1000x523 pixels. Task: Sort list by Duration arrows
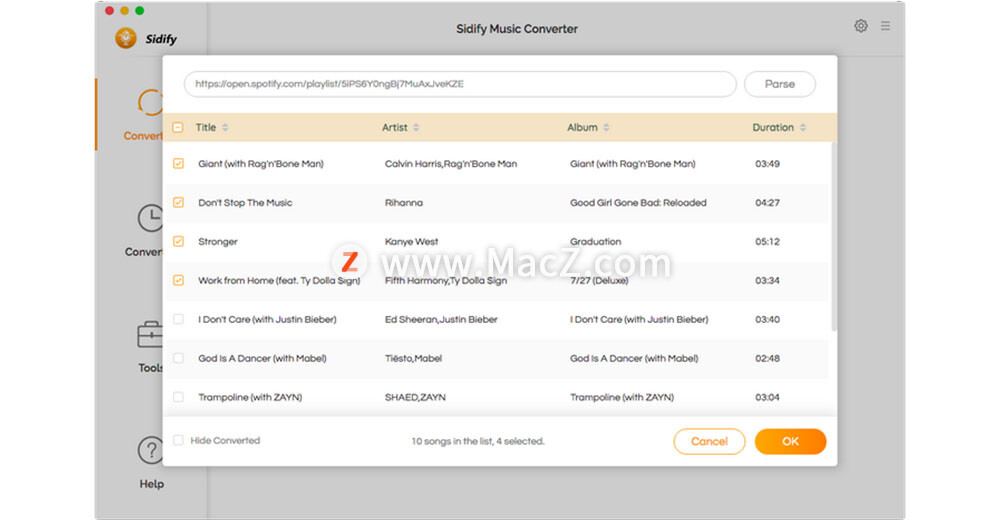point(802,128)
